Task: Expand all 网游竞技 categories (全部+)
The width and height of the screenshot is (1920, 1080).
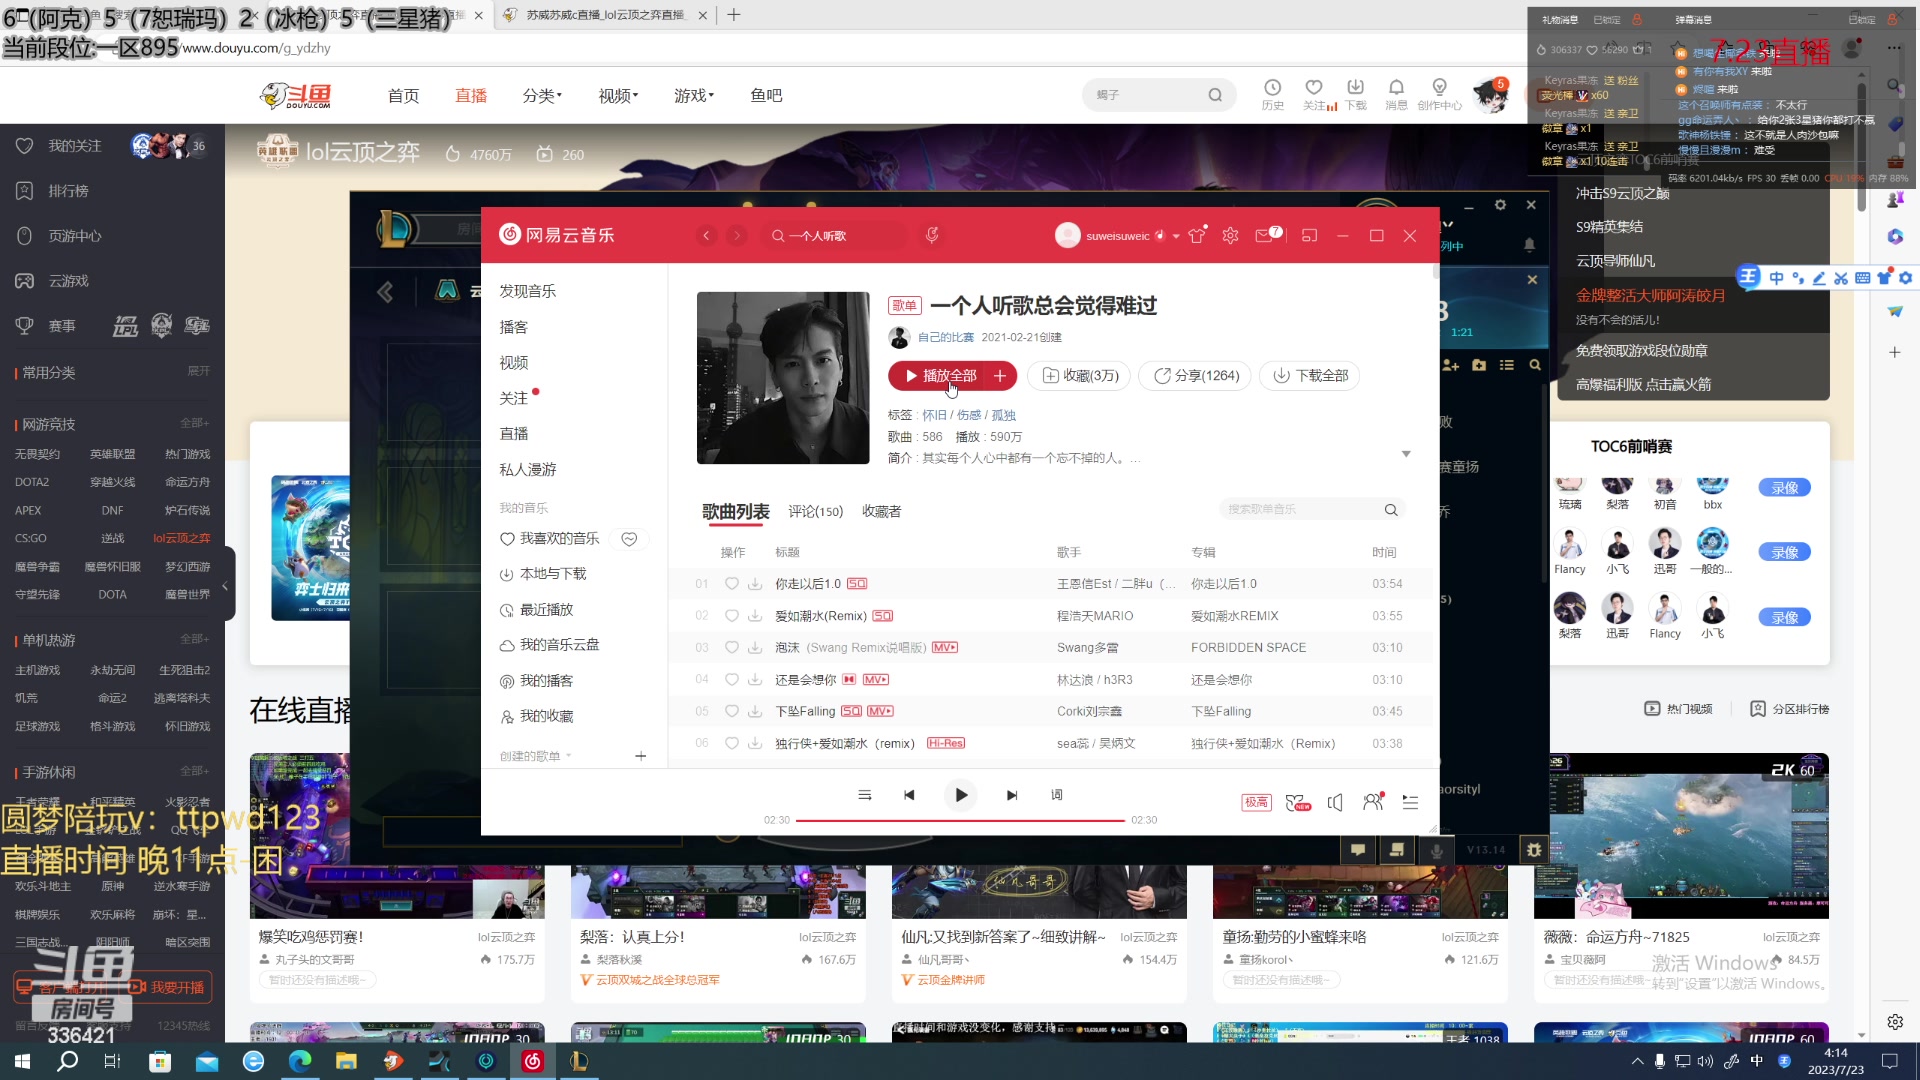Action: [194, 423]
